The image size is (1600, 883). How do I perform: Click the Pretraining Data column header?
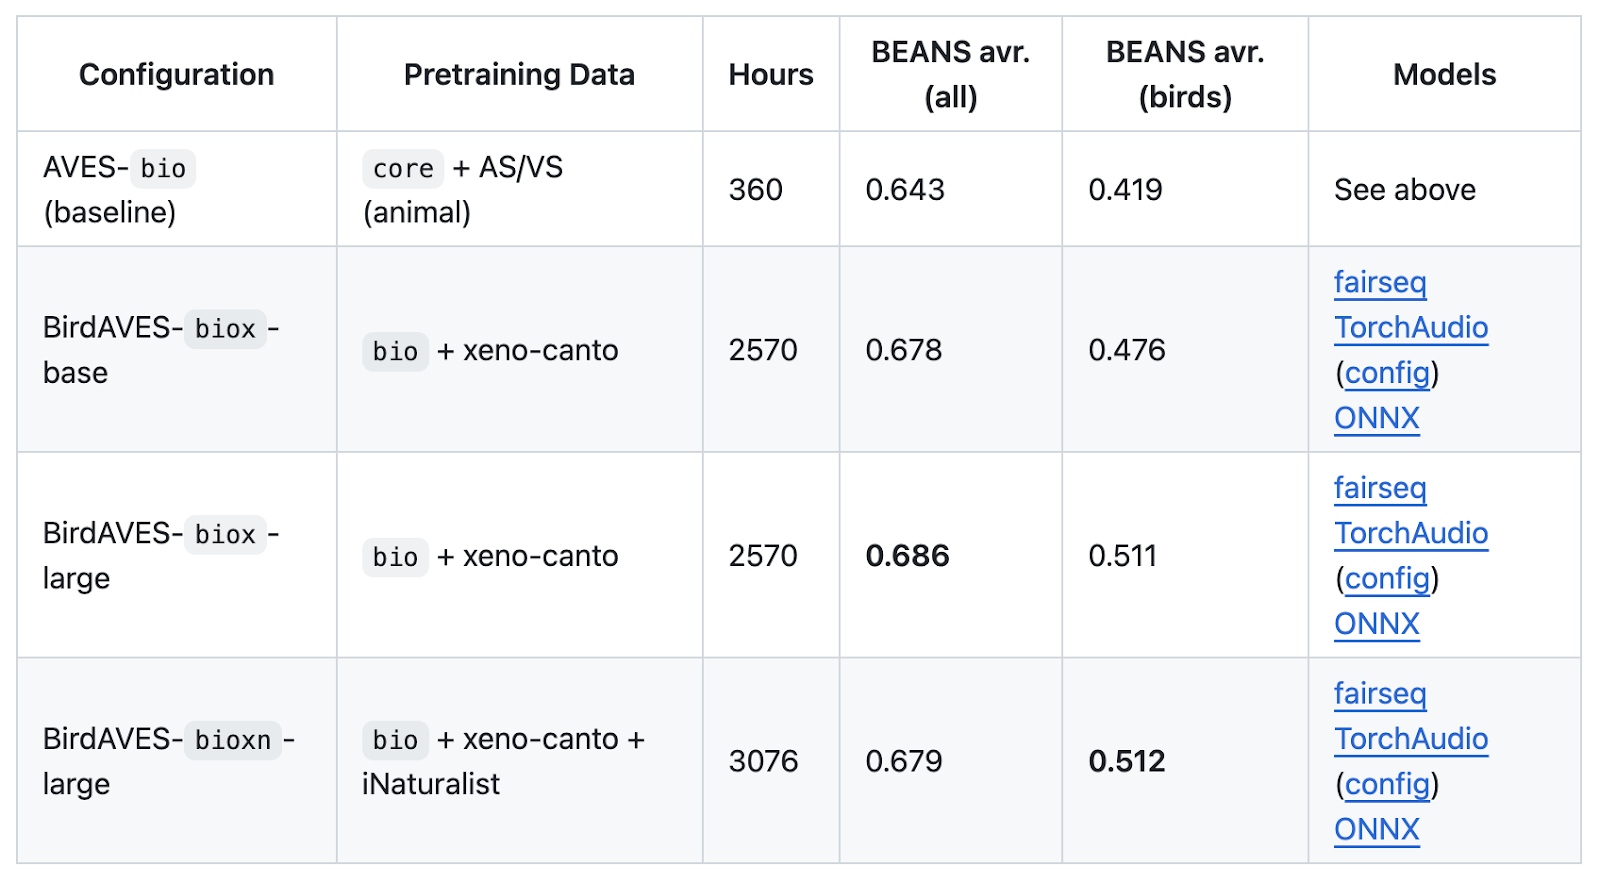point(519,75)
